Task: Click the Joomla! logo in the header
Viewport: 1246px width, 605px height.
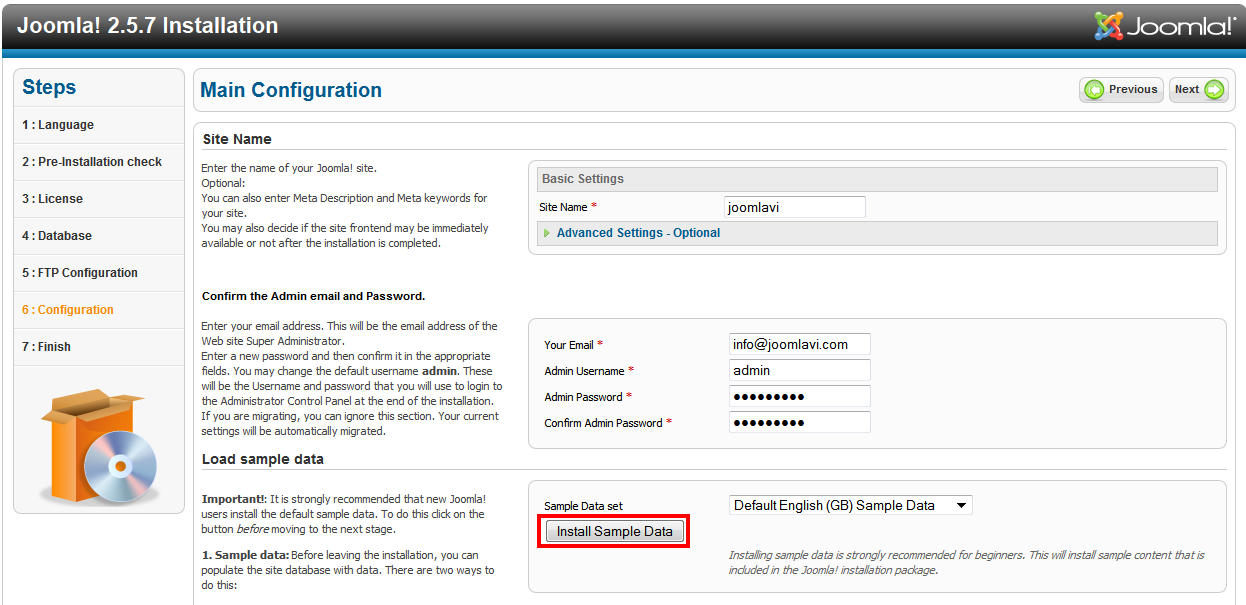Action: coord(1165,26)
